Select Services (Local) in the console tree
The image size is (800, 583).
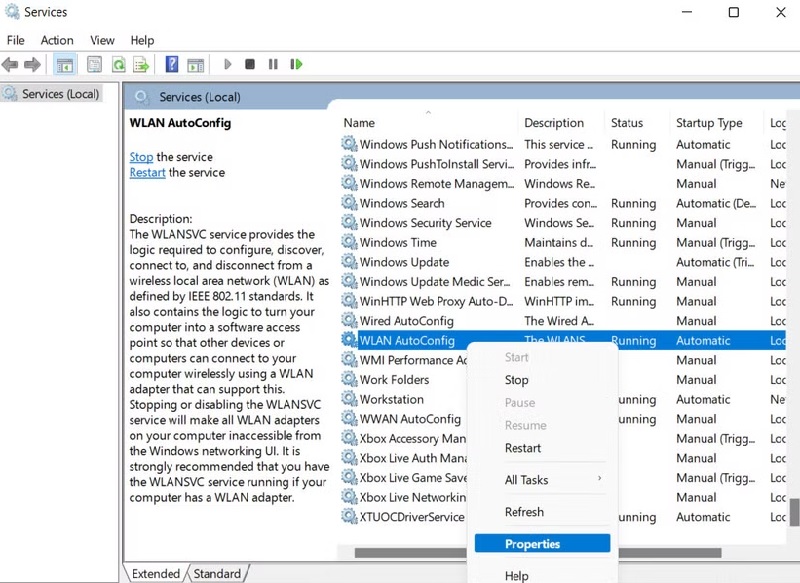[x=60, y=94]
